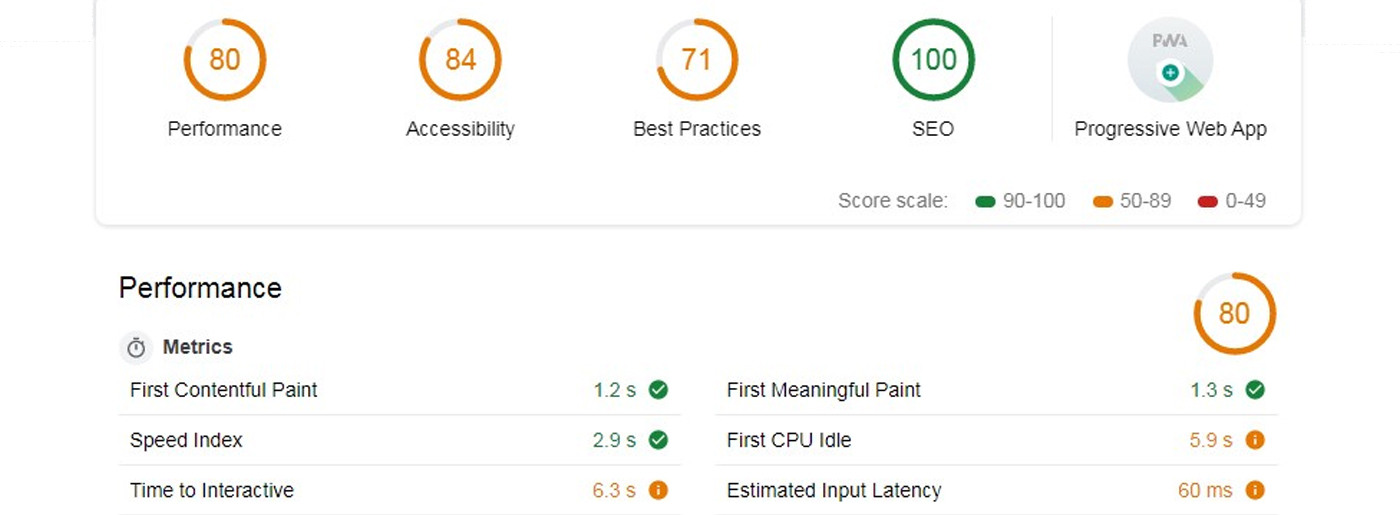1400x515 pixels.
Task: Click the stopwatch icon beside Metrics
Action: pyautogui.click(x=136, y=348)
